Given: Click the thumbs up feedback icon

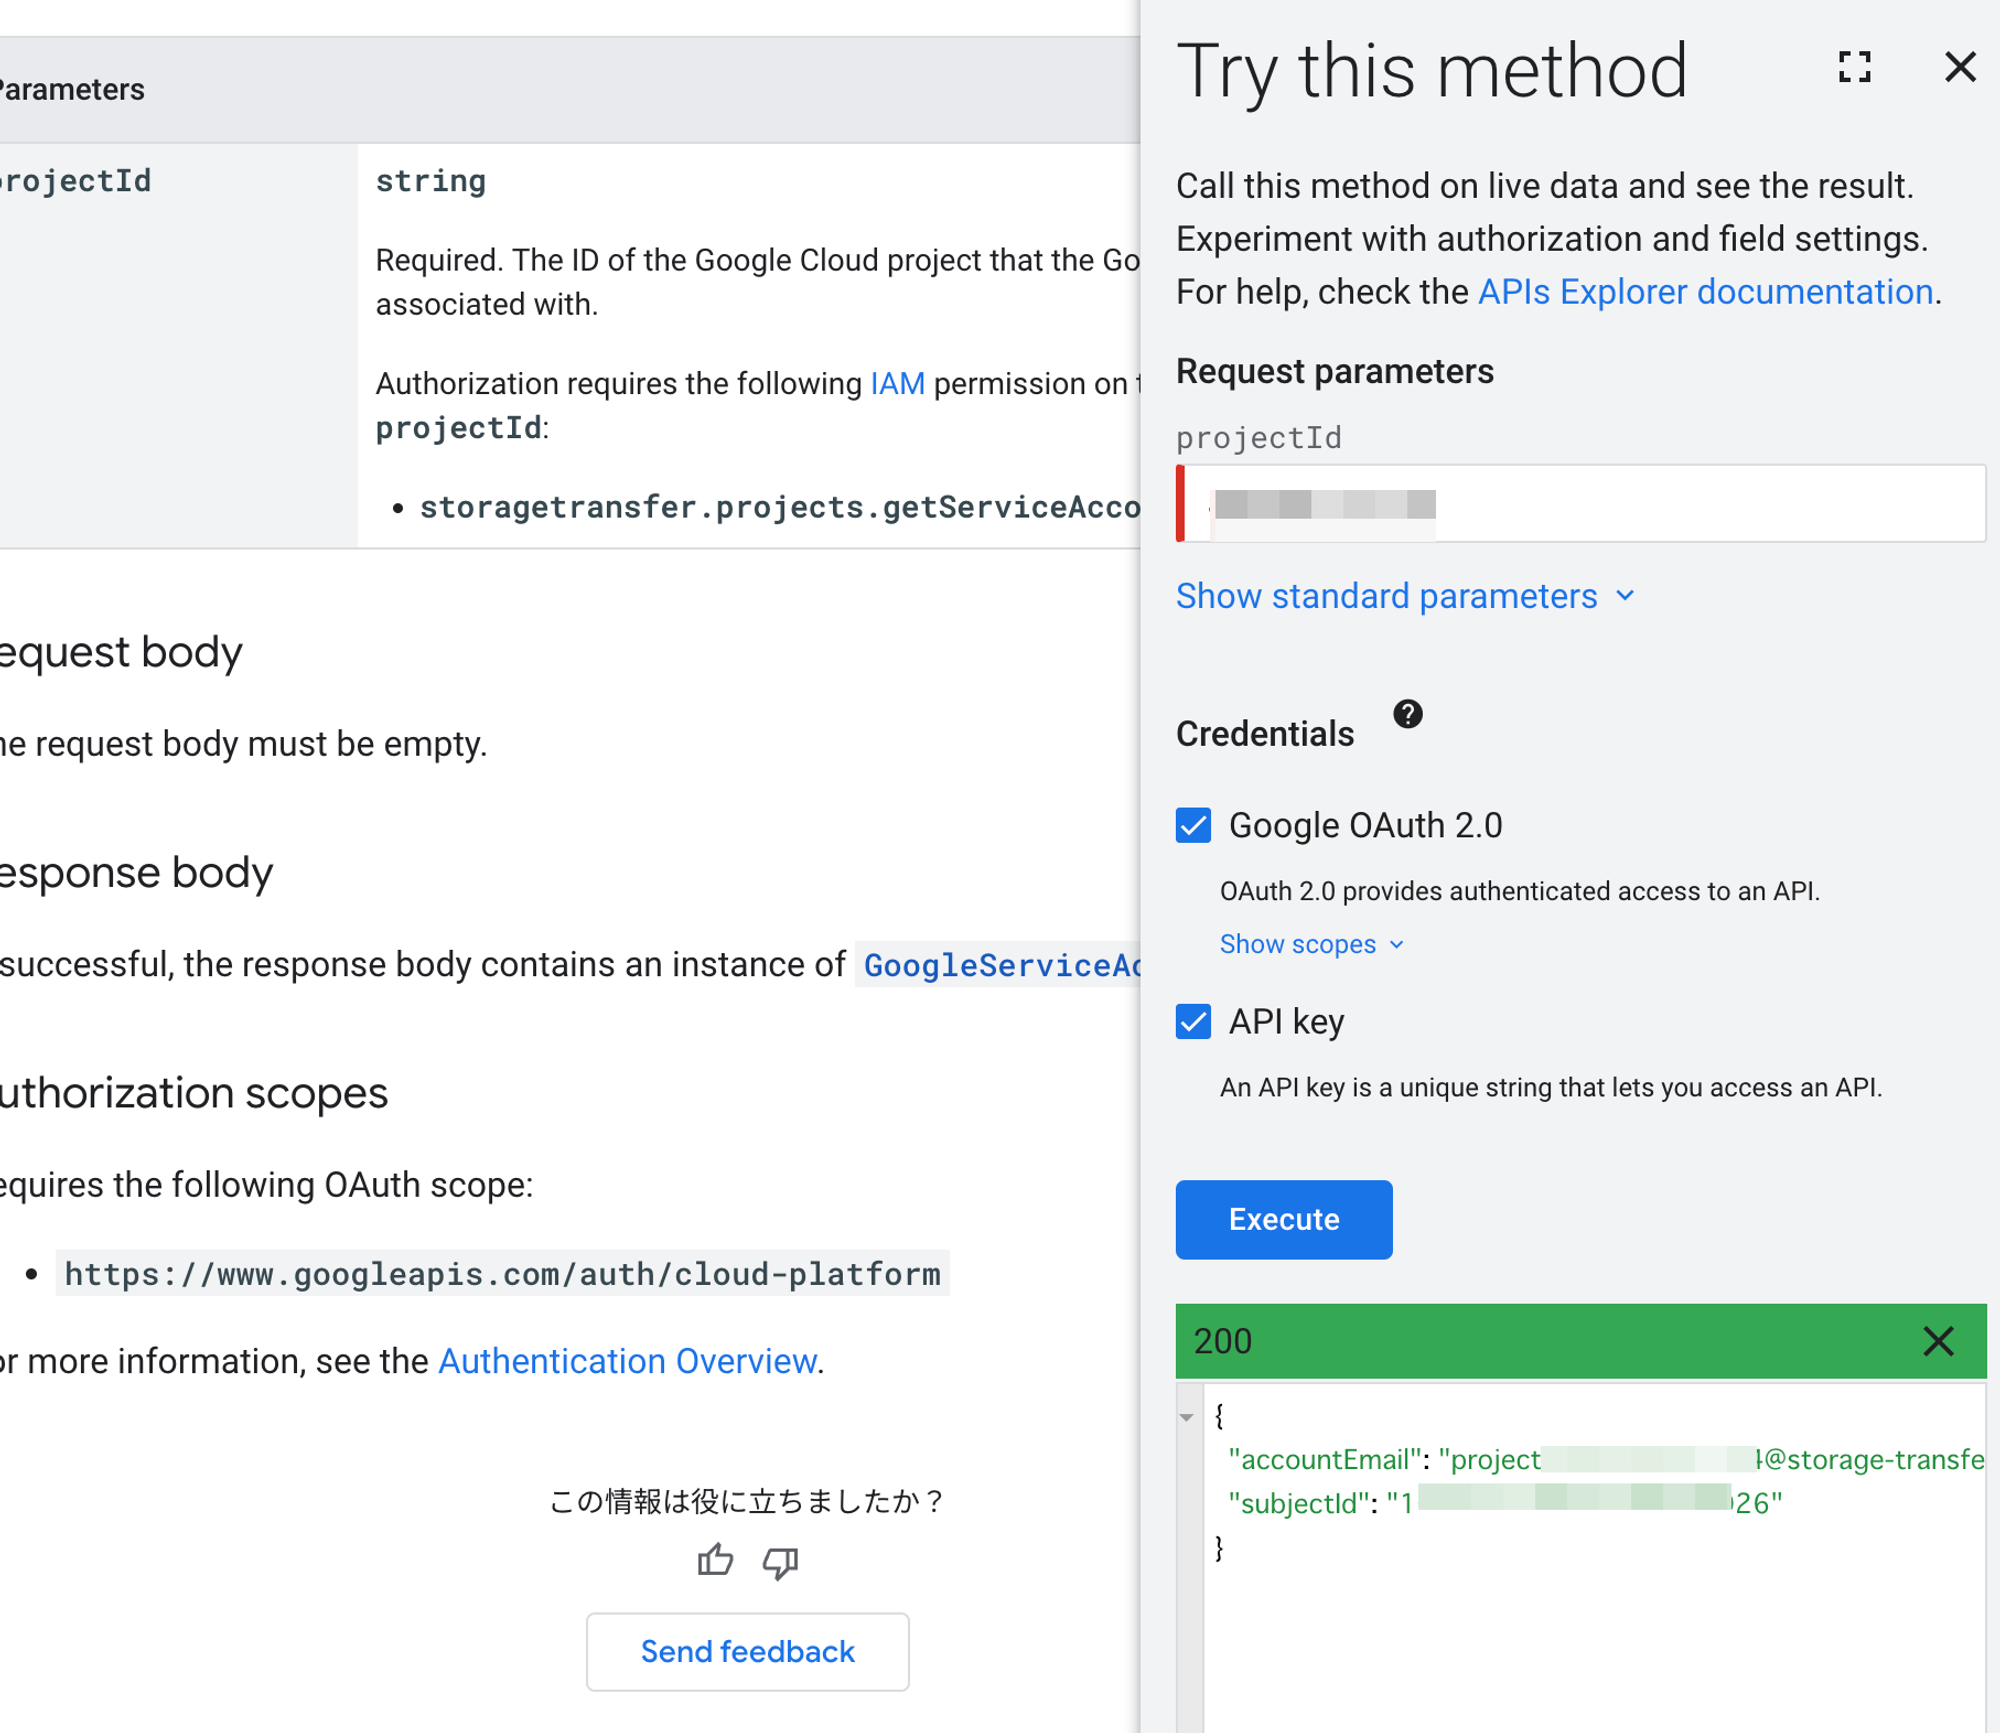Looking at the screenshot, I should pyautogui.click(x=715, y=1560).
